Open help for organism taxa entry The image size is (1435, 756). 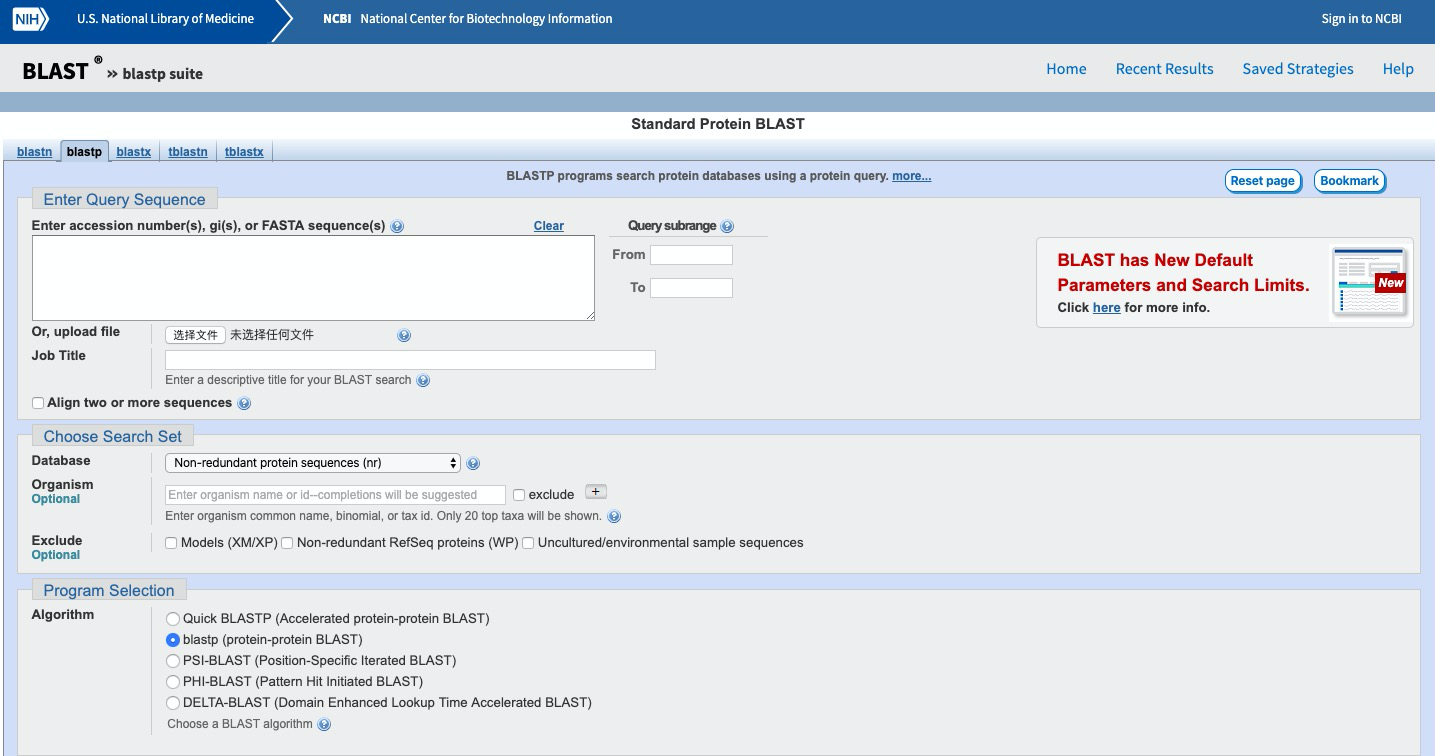tap(613, 516)
